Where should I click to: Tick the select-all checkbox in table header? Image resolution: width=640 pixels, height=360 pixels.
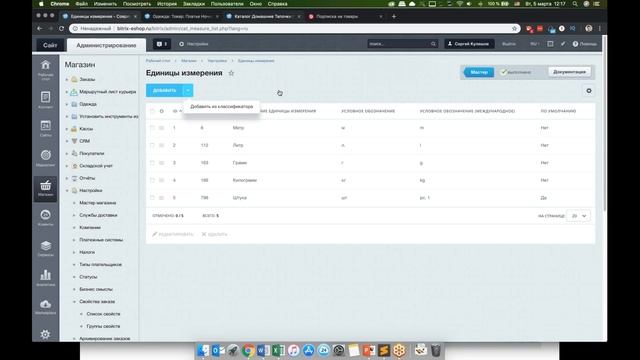click(x=152, y=111)
